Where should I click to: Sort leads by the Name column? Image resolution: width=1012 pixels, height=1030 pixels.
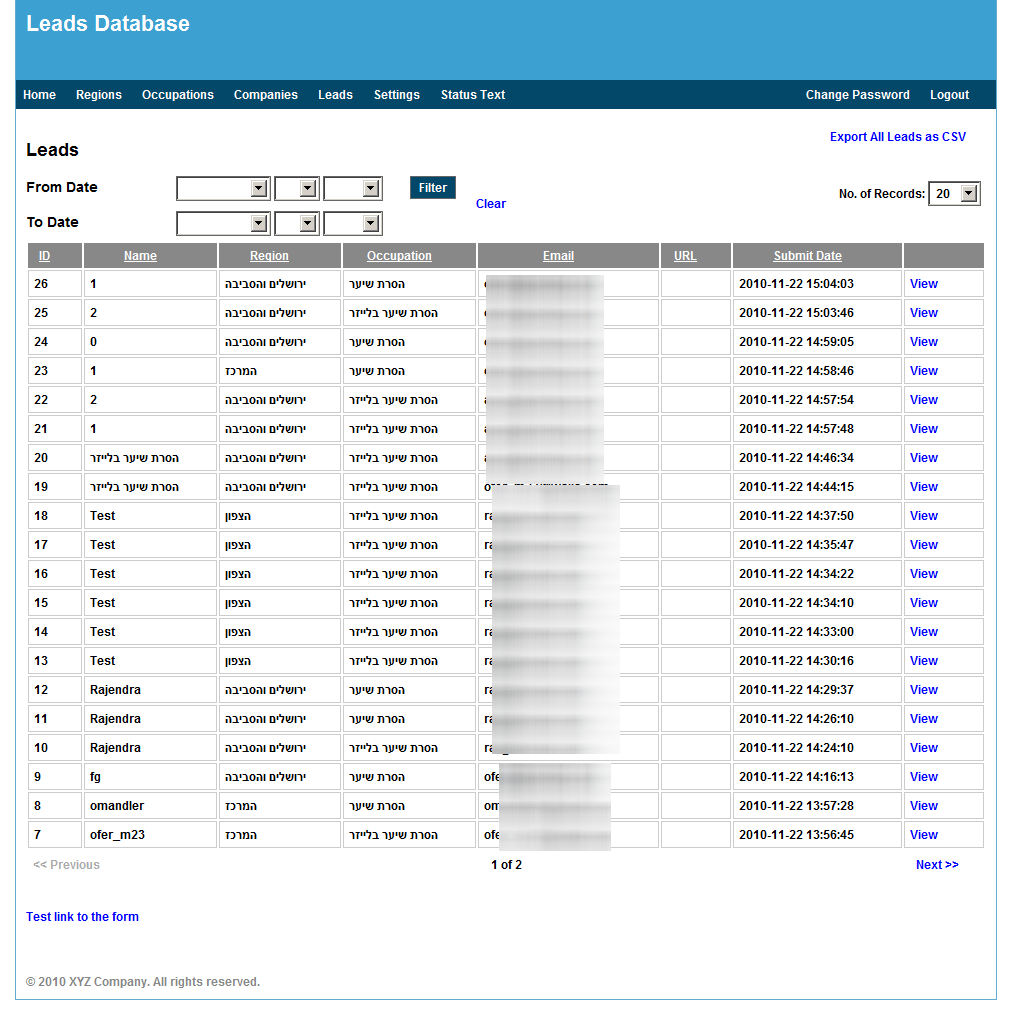point(139,256)
